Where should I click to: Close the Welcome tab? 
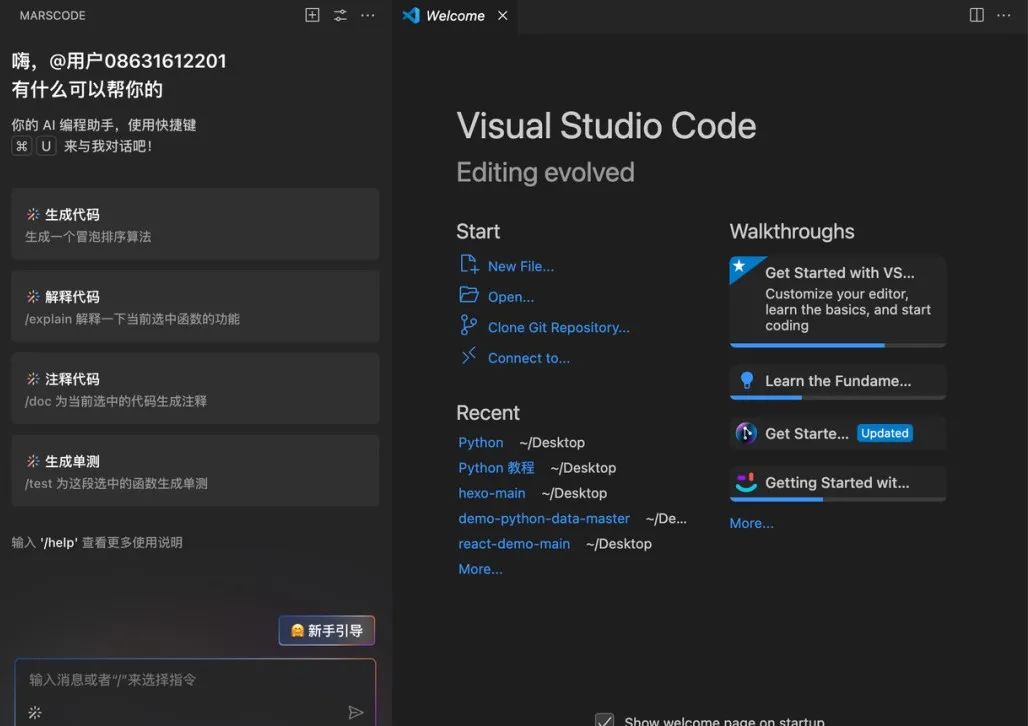click(x=503, y=16)
